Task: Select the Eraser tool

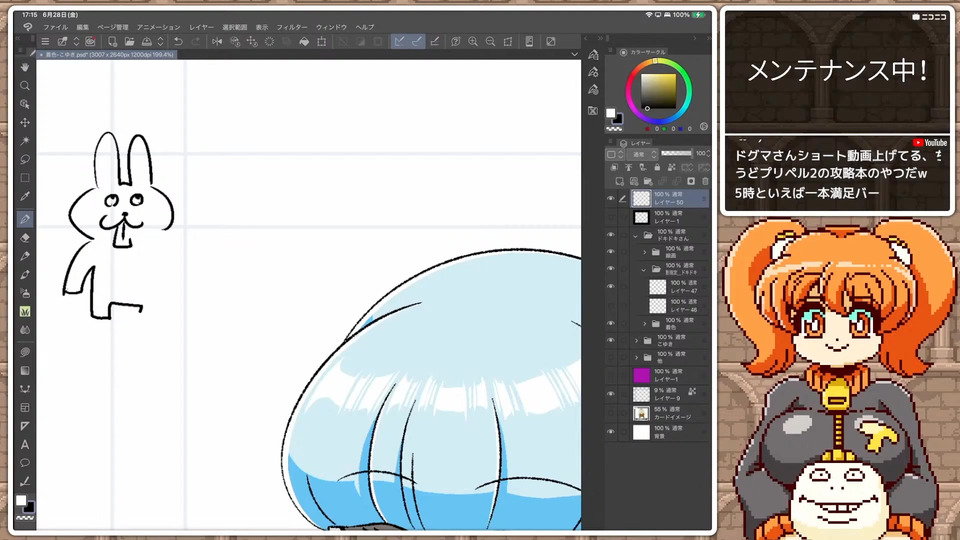Action: point(25,238)
